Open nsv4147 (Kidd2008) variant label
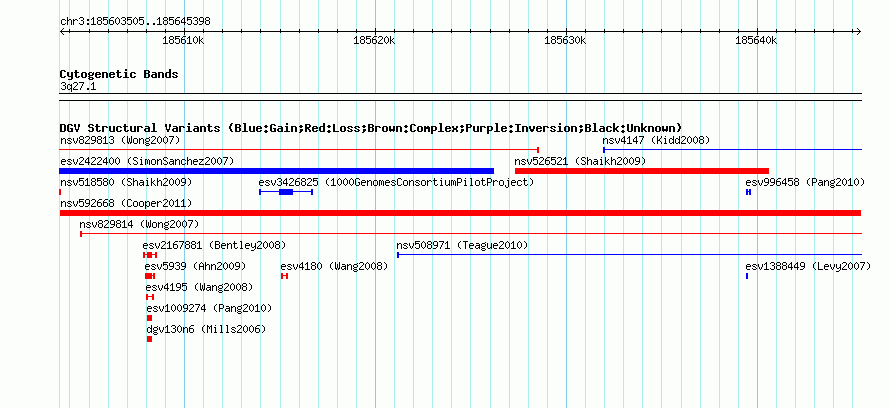 [656, 140]
